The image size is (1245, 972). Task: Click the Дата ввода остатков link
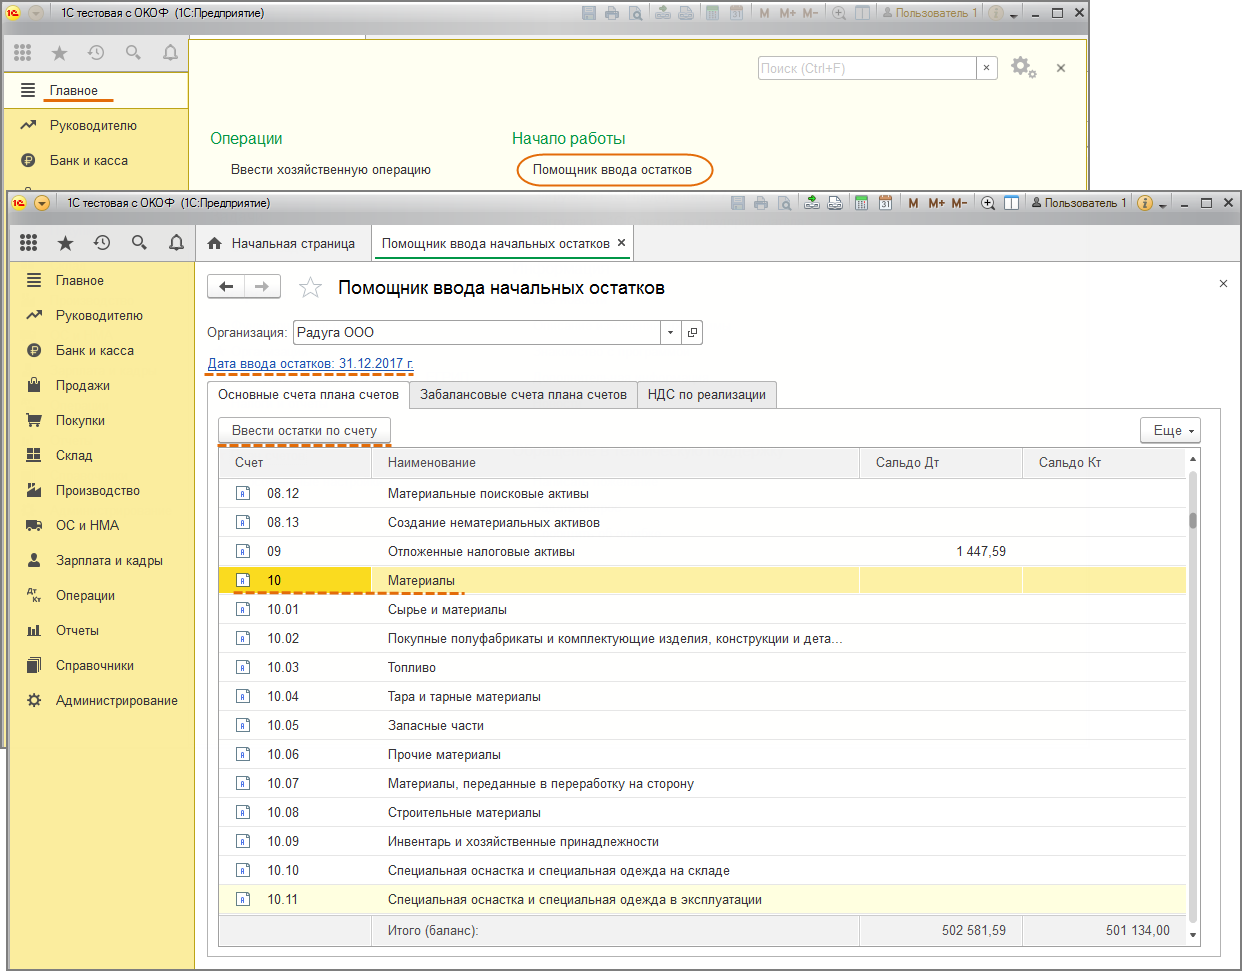[x=310, y=364]
